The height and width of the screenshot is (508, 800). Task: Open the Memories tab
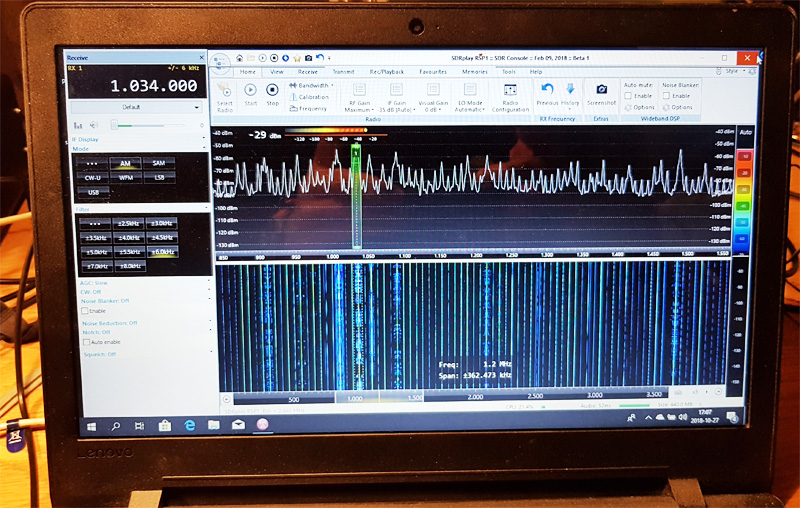474,72
